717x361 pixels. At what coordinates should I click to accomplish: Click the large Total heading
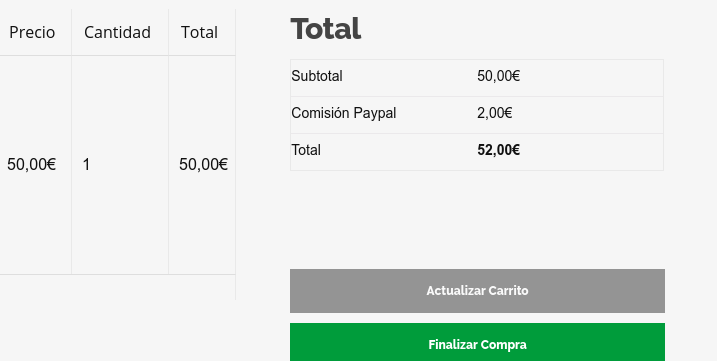tap(326, 28)
